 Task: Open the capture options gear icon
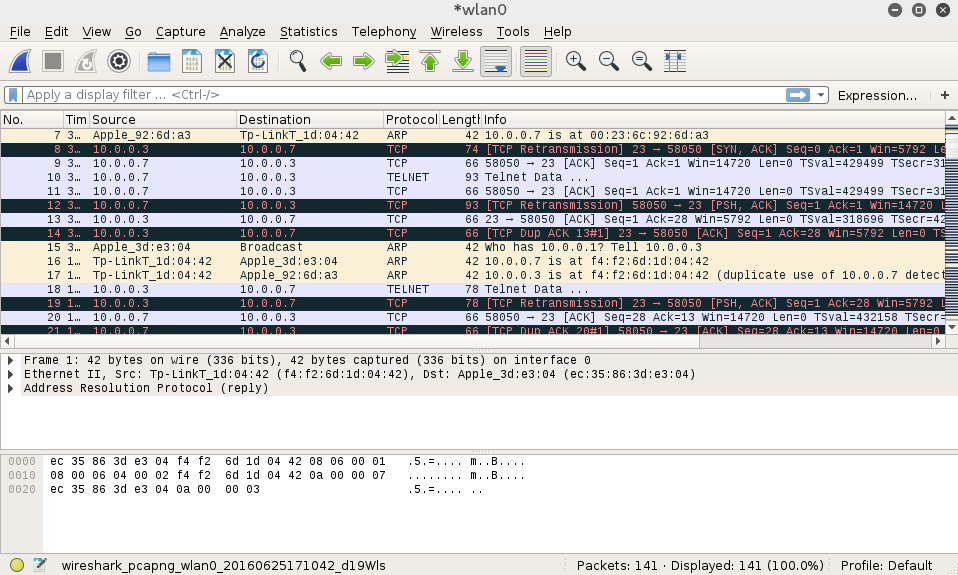119,61
